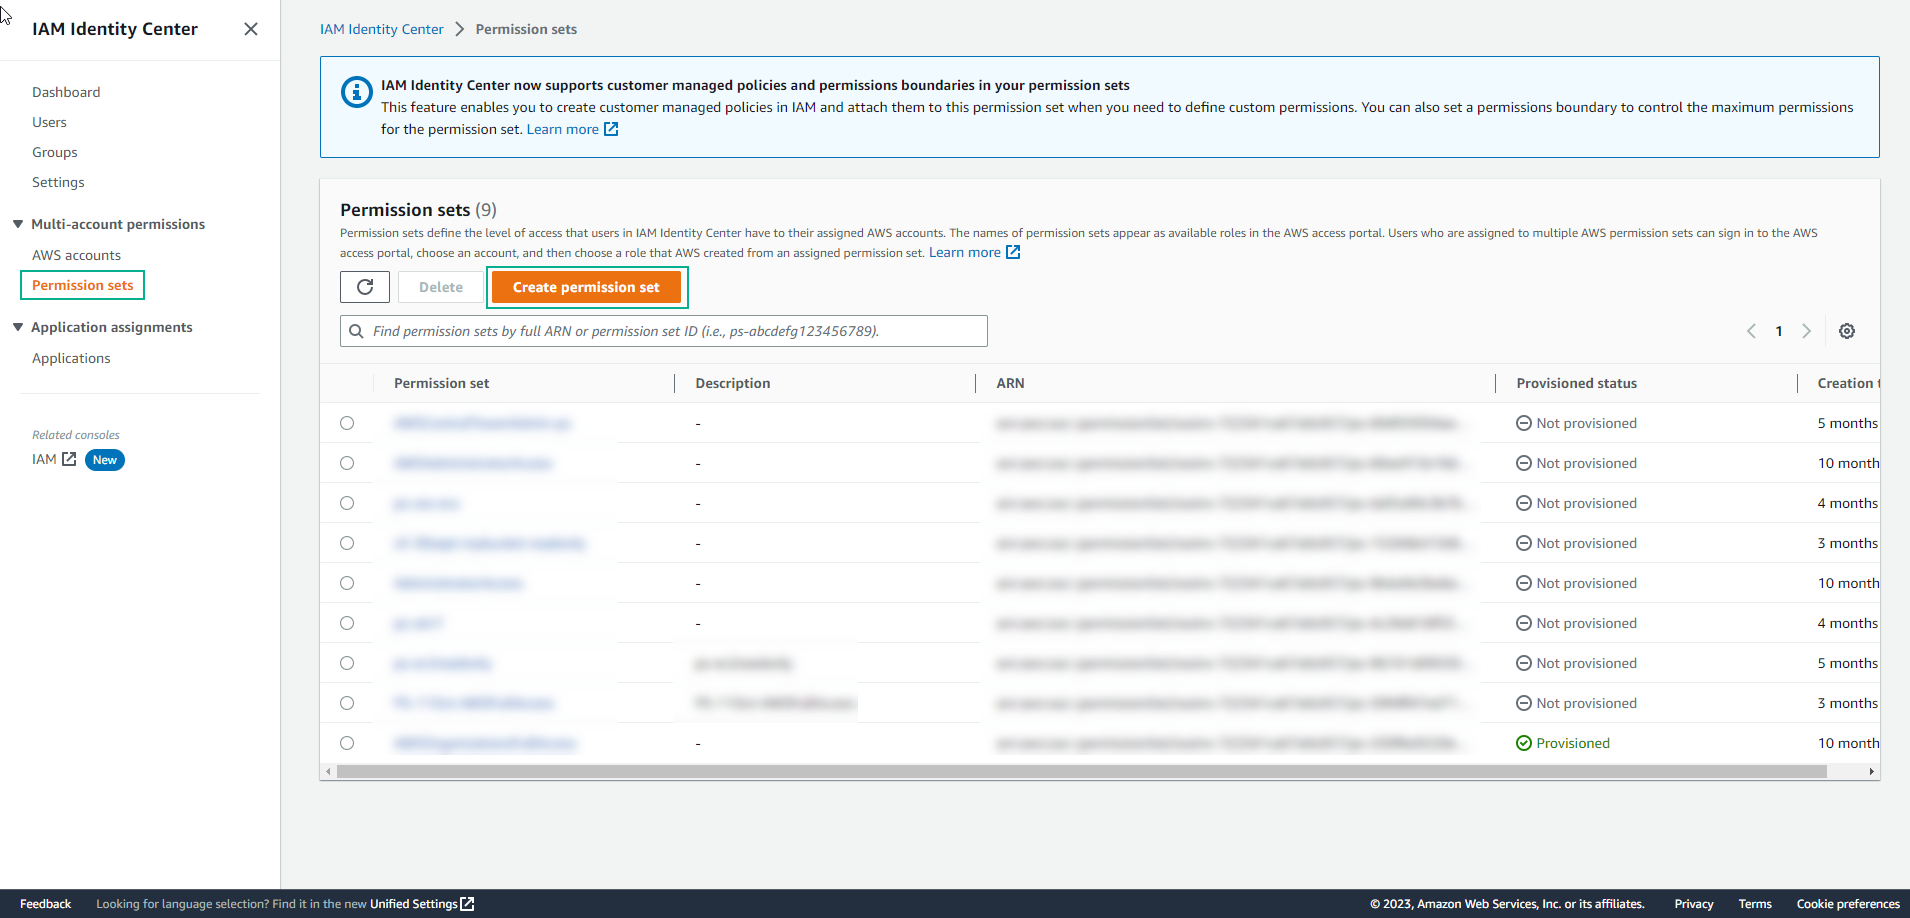Click Learn more link under Permission sets description
1910x918 pixels.
(965, 252)
